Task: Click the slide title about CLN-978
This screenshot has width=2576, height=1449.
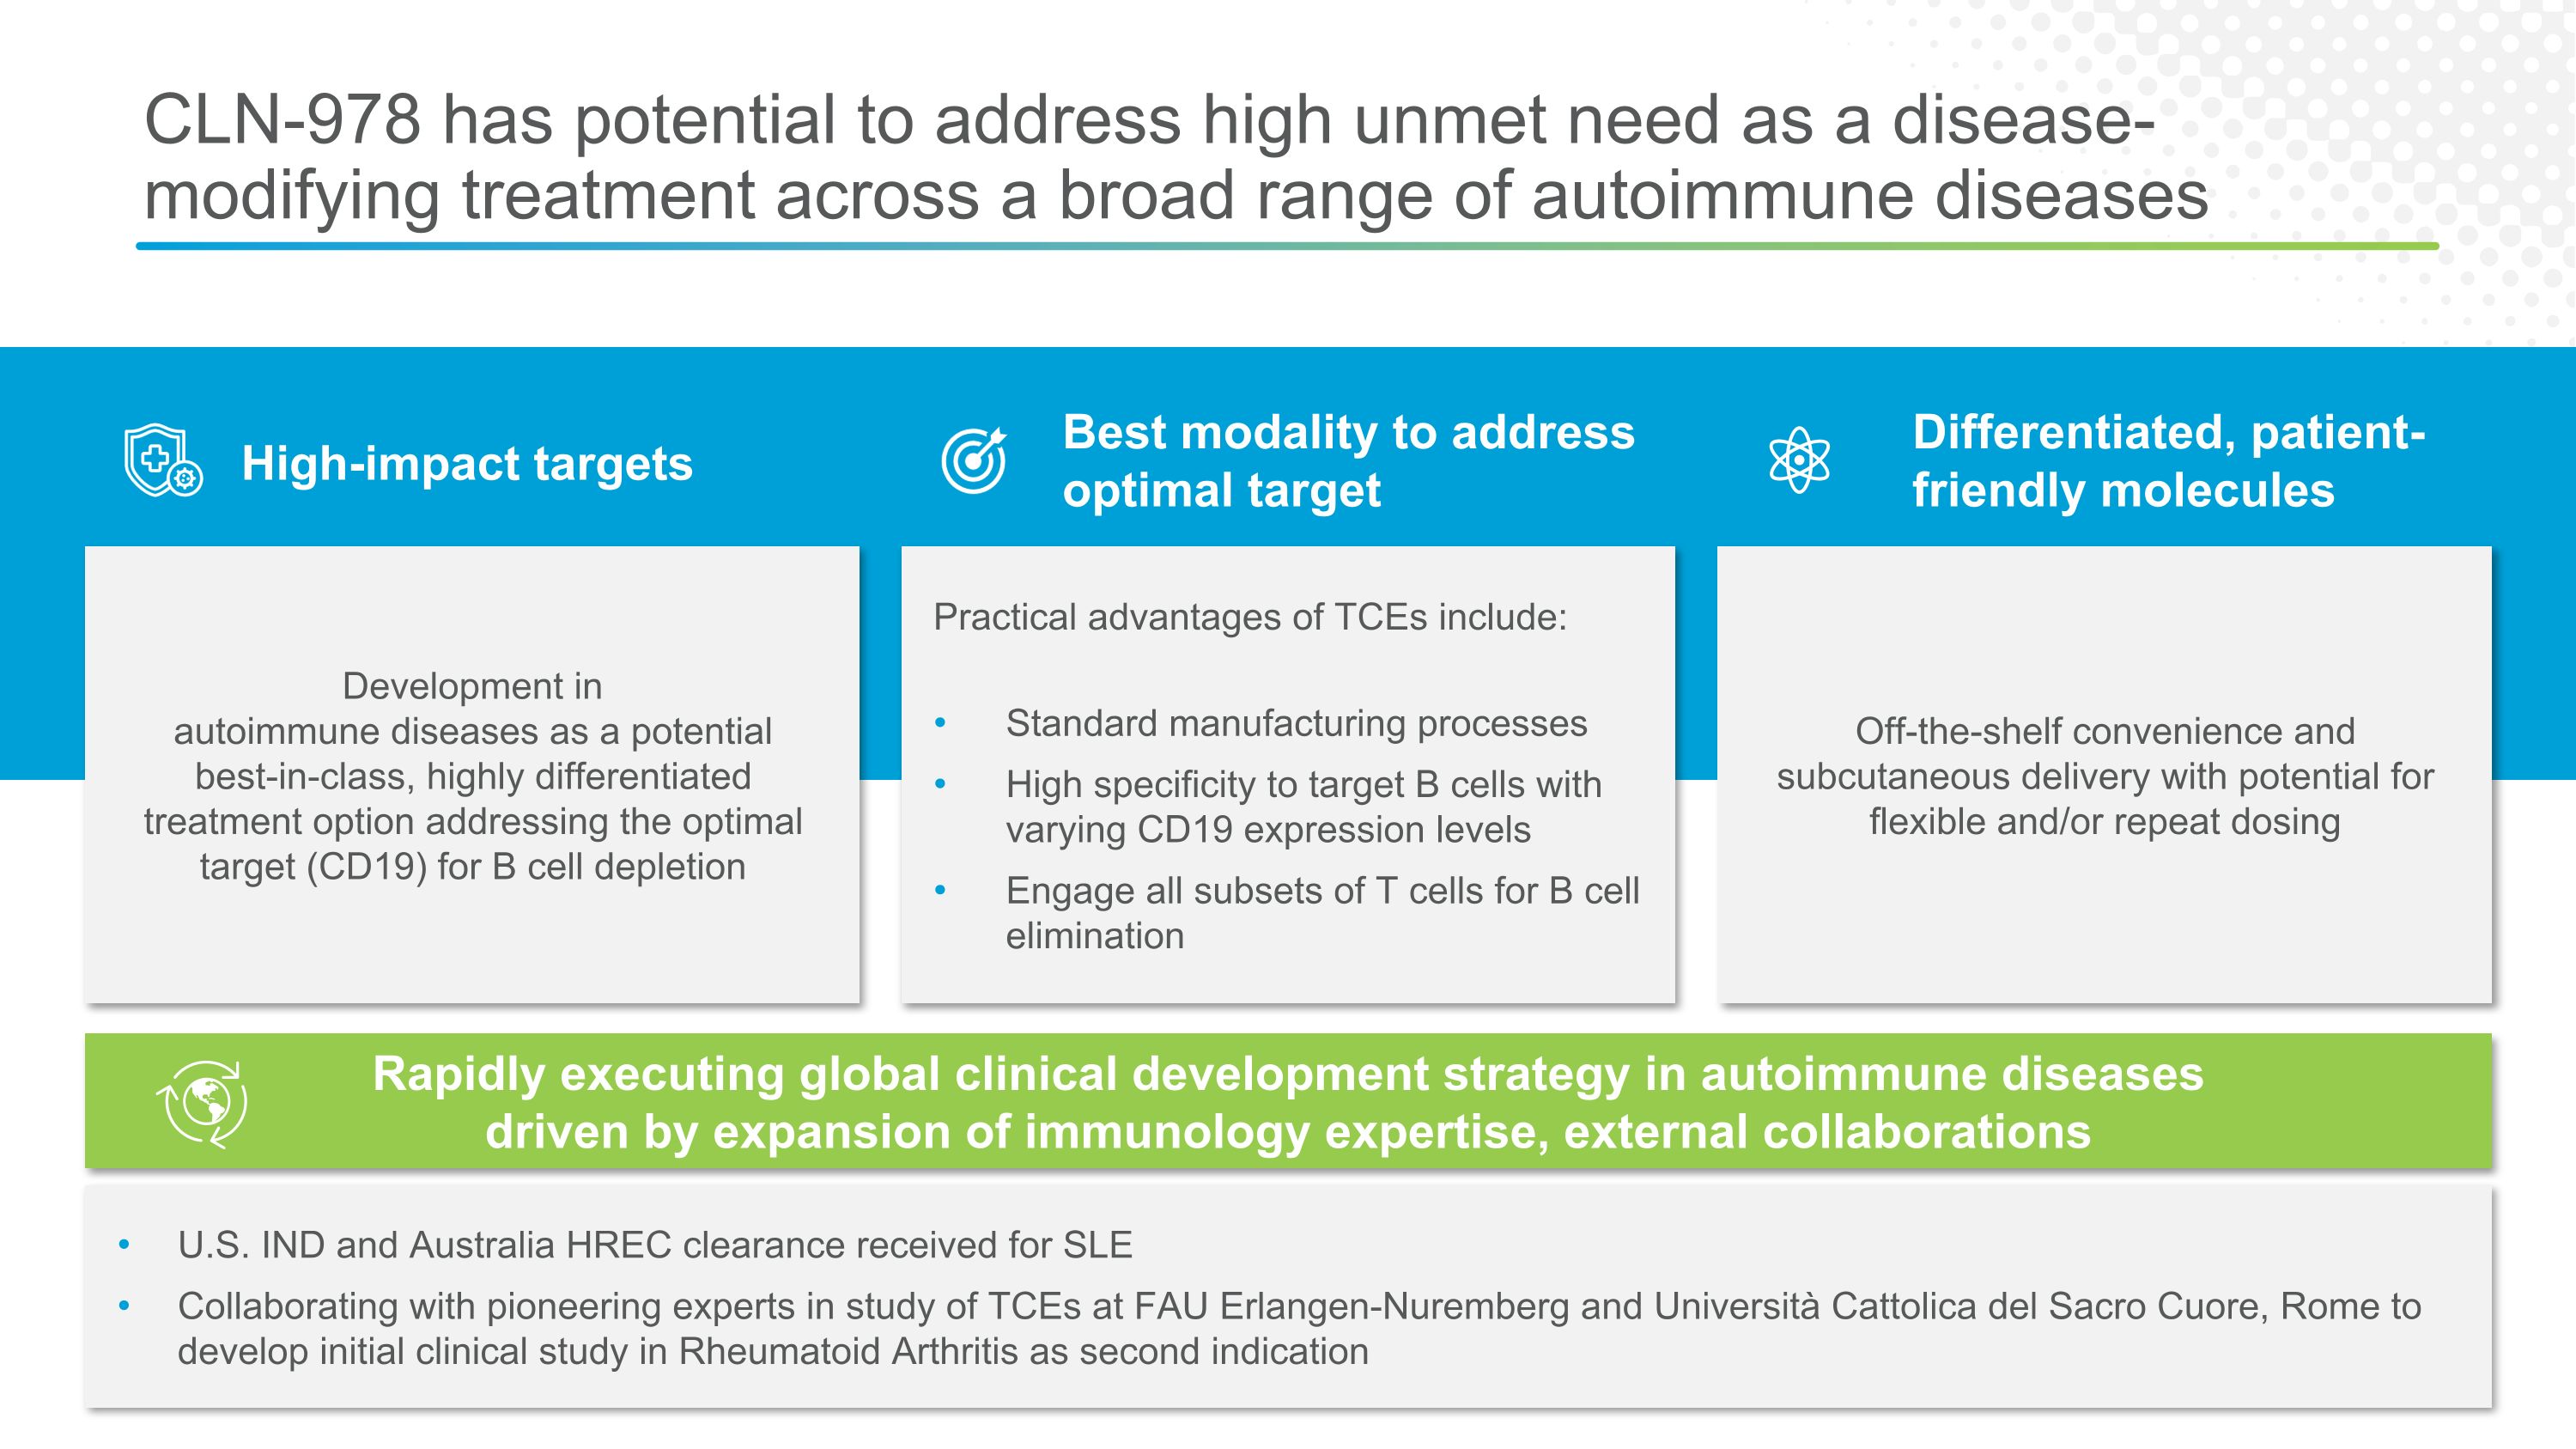Action: click(x=1175, y=157)
